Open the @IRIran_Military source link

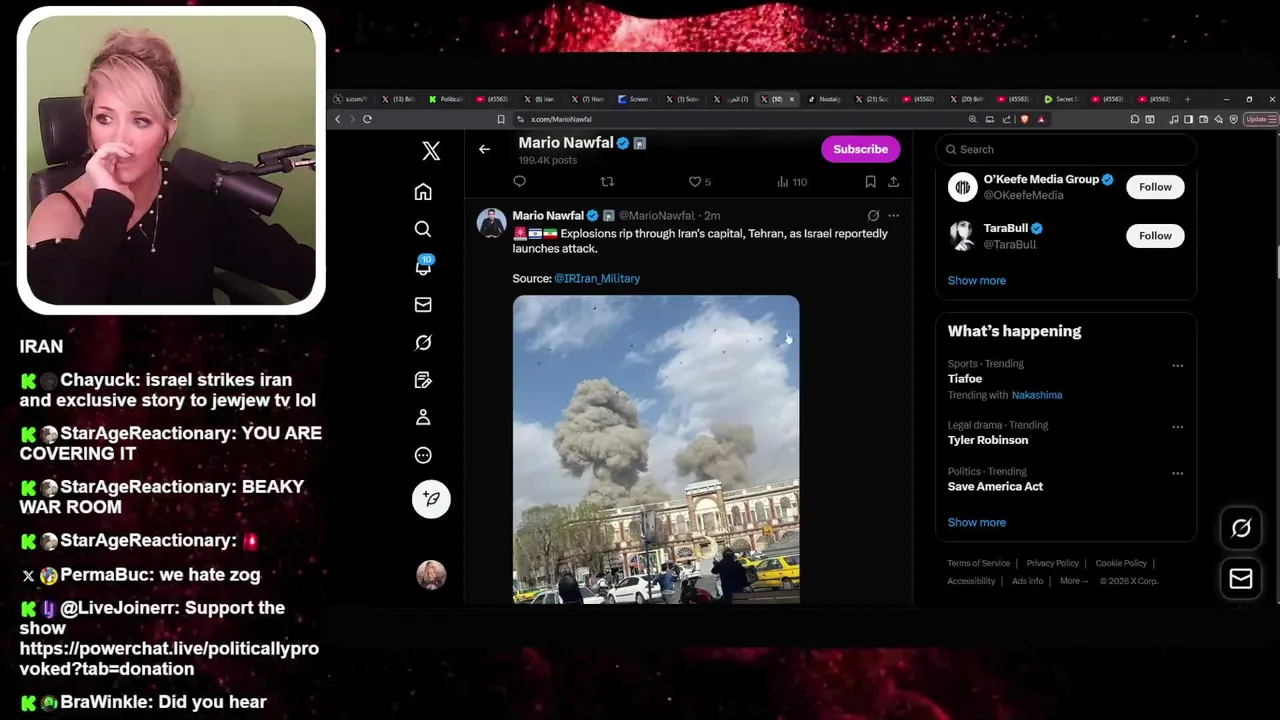coord(597,278)
